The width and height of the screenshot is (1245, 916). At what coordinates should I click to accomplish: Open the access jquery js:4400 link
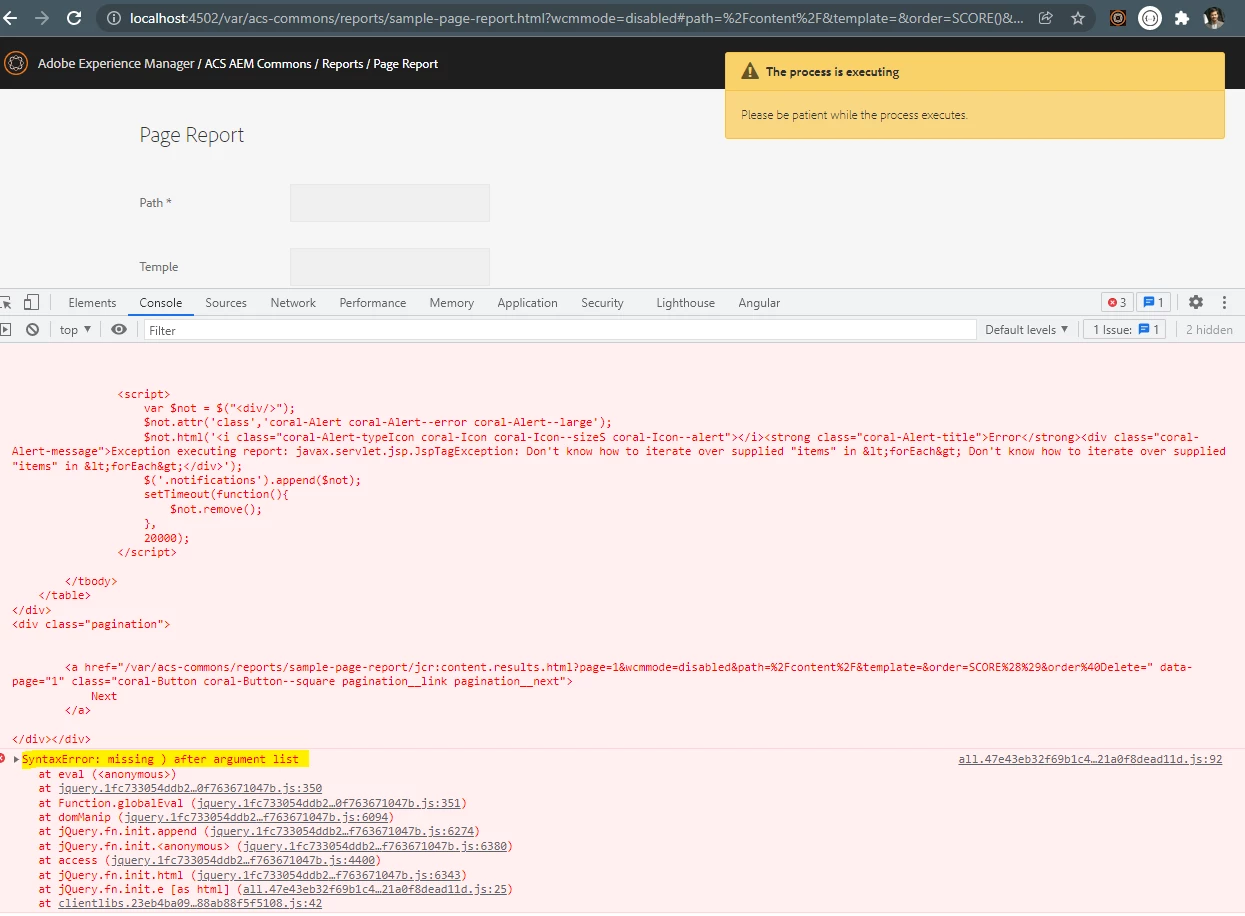243,860
